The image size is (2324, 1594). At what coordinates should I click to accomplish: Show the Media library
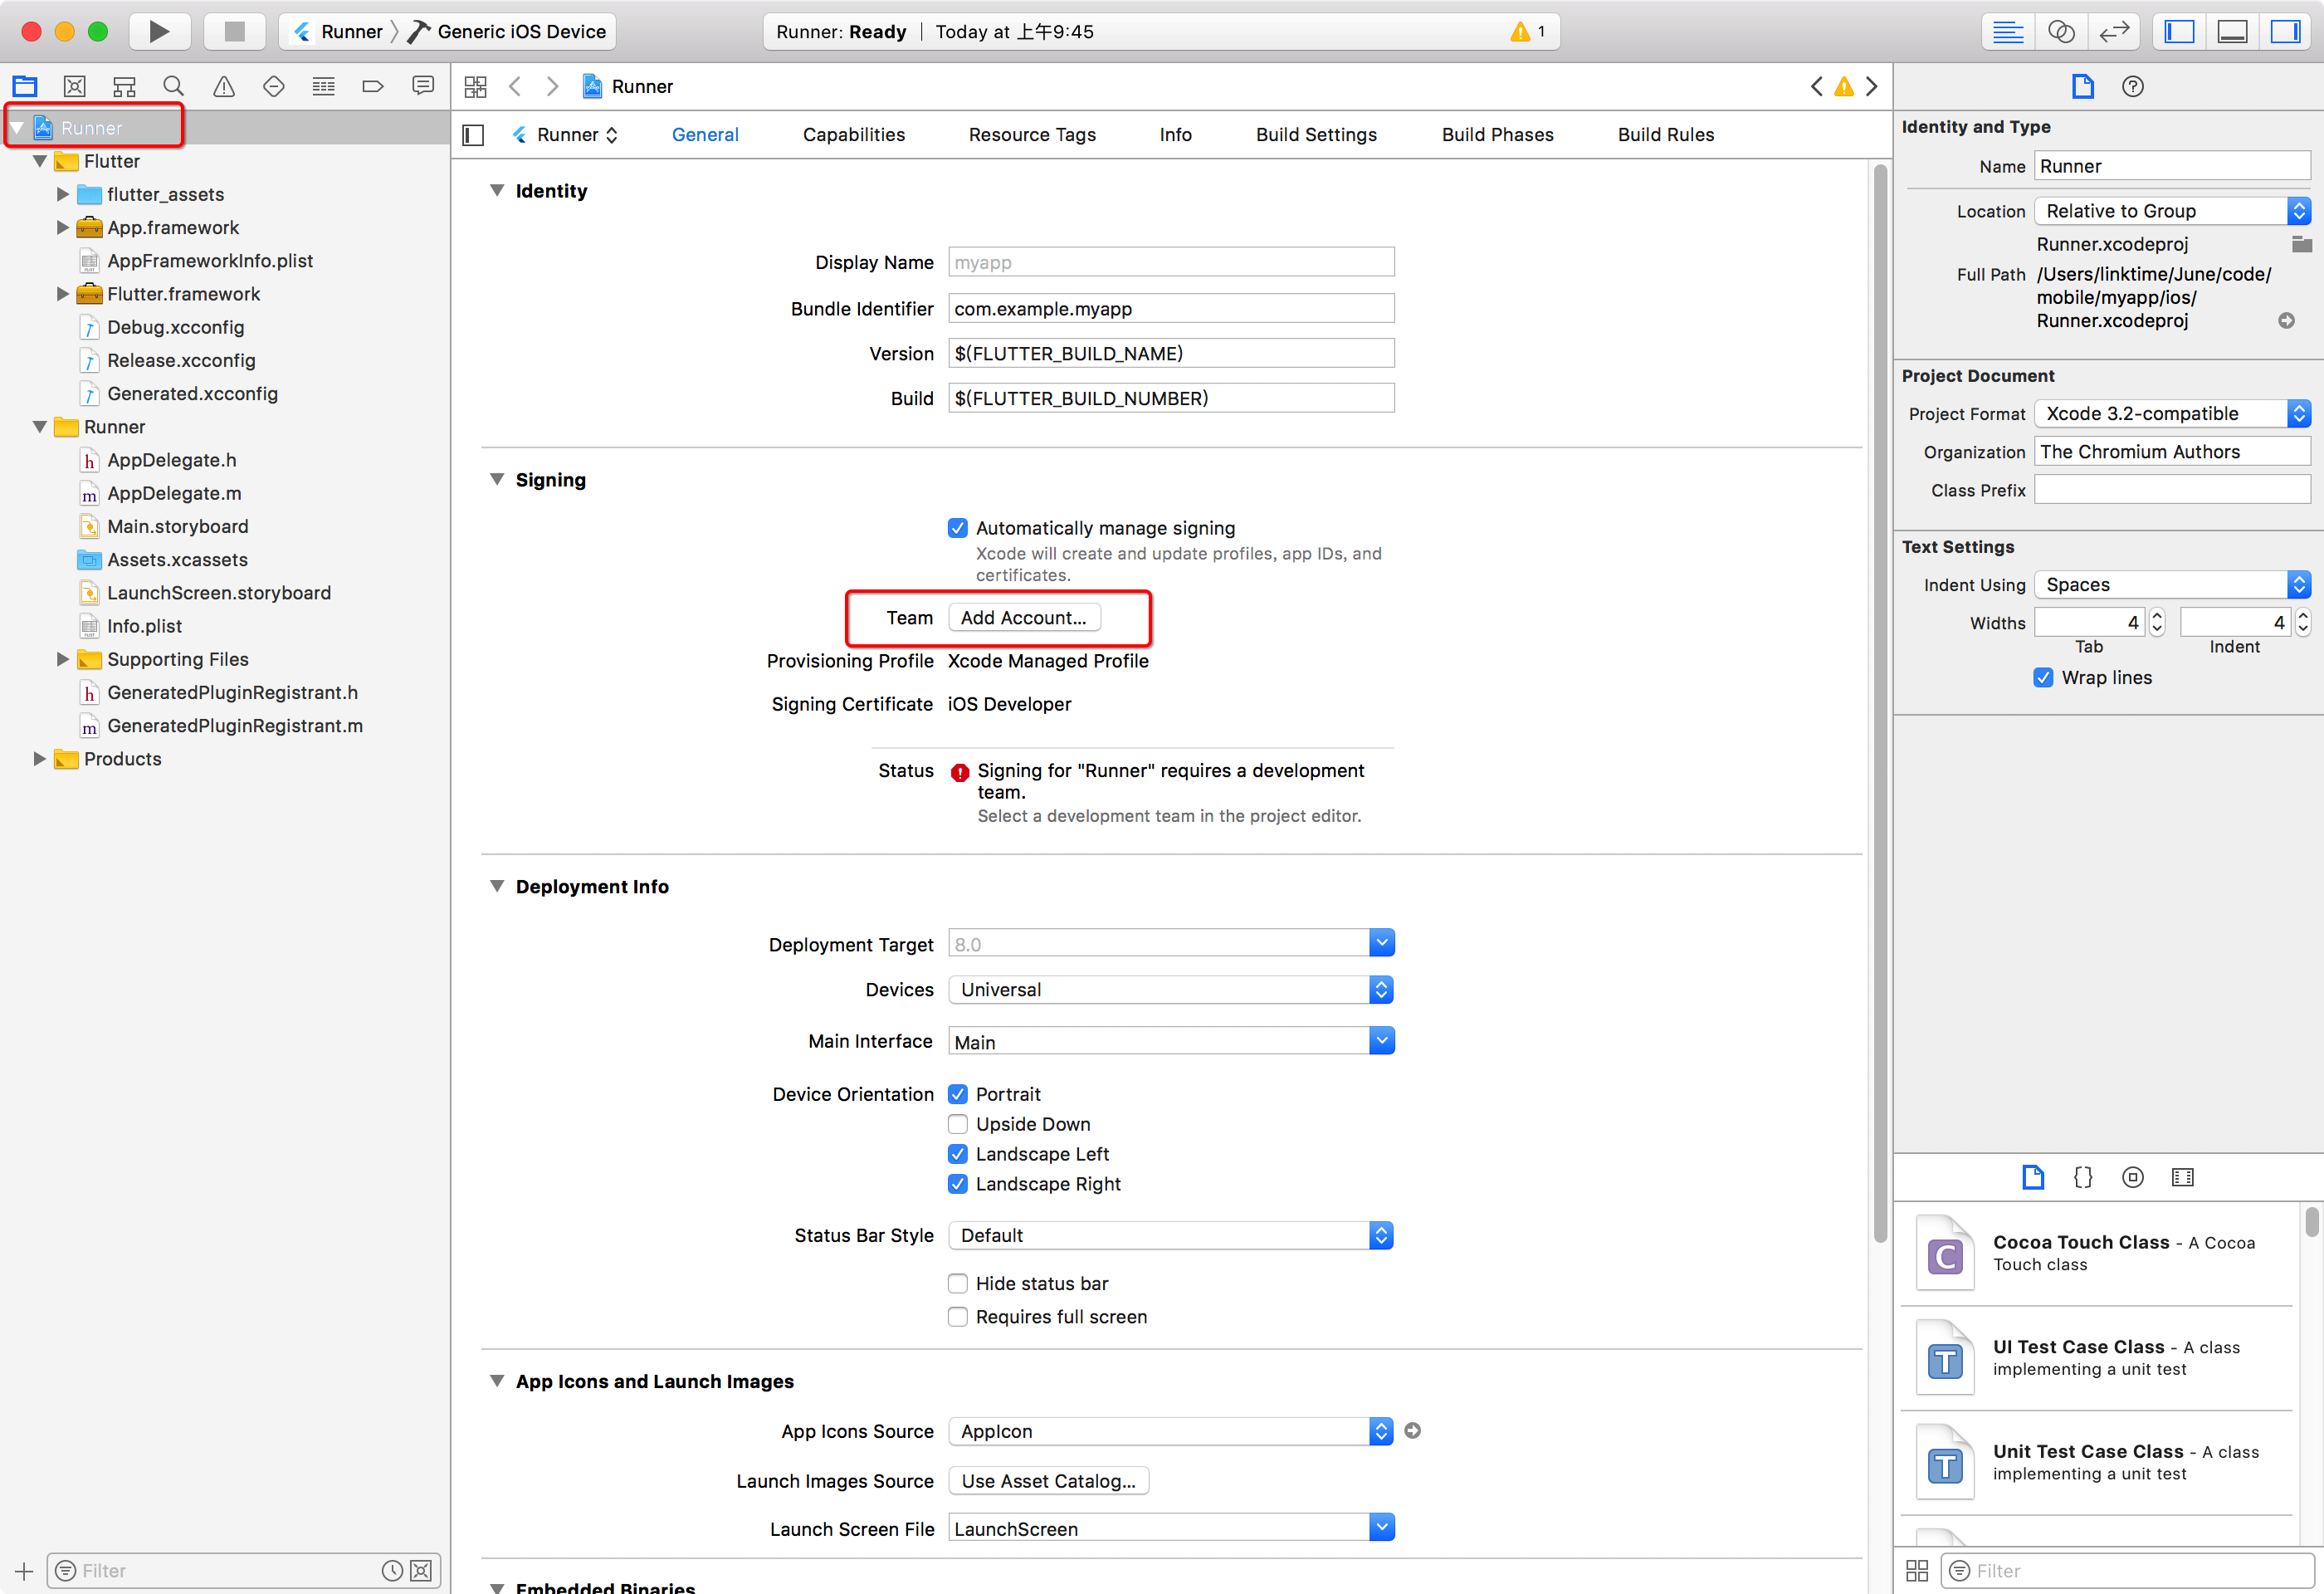[x=2183, y=1177]
